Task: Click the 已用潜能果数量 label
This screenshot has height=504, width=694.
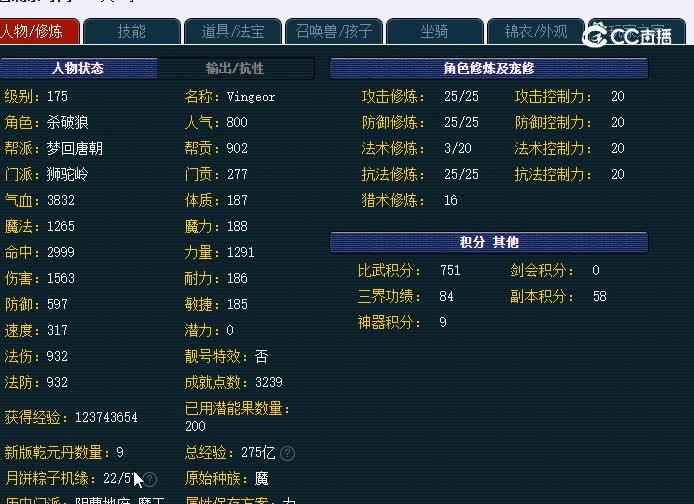Action: pos(237,408)
